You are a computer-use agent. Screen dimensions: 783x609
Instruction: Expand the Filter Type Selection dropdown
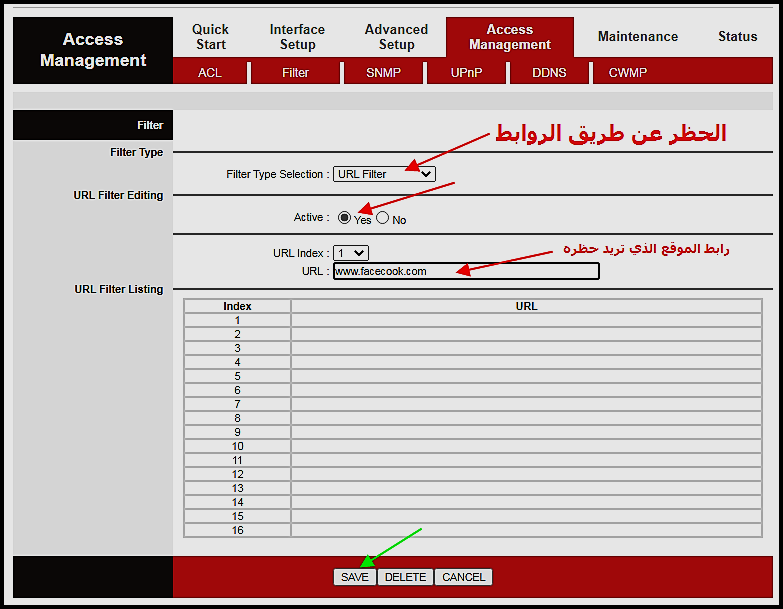point(384,174)
